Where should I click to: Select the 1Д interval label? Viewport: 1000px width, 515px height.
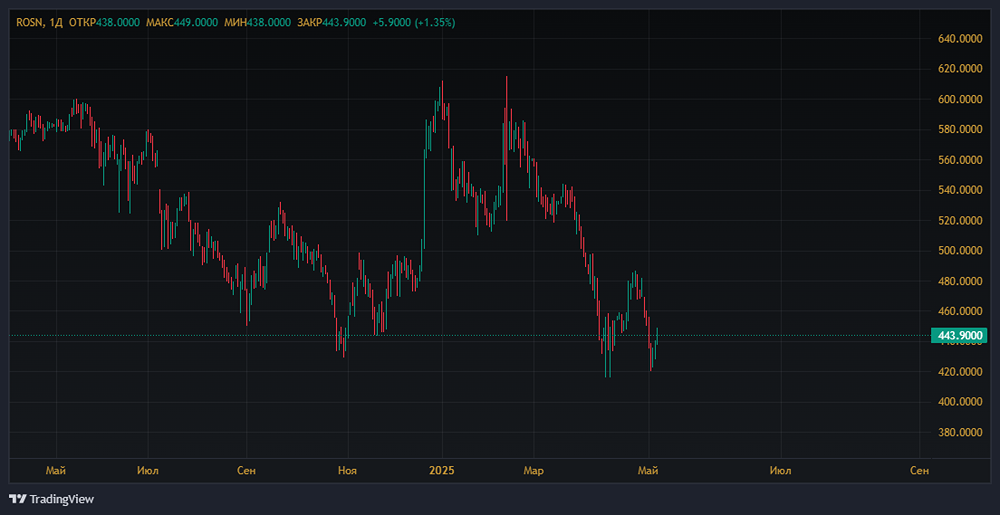[x=55, y=22]
